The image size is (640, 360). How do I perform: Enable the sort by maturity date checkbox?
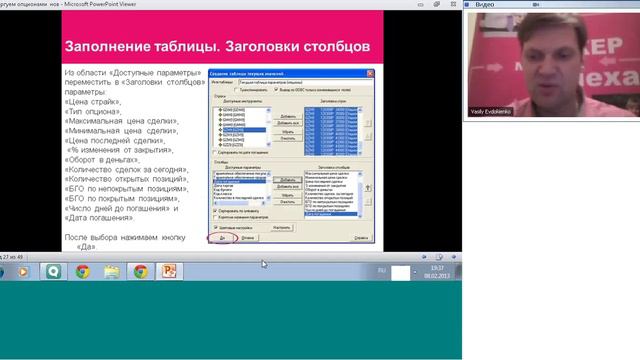pyautogui.click(x=215, y=152)
